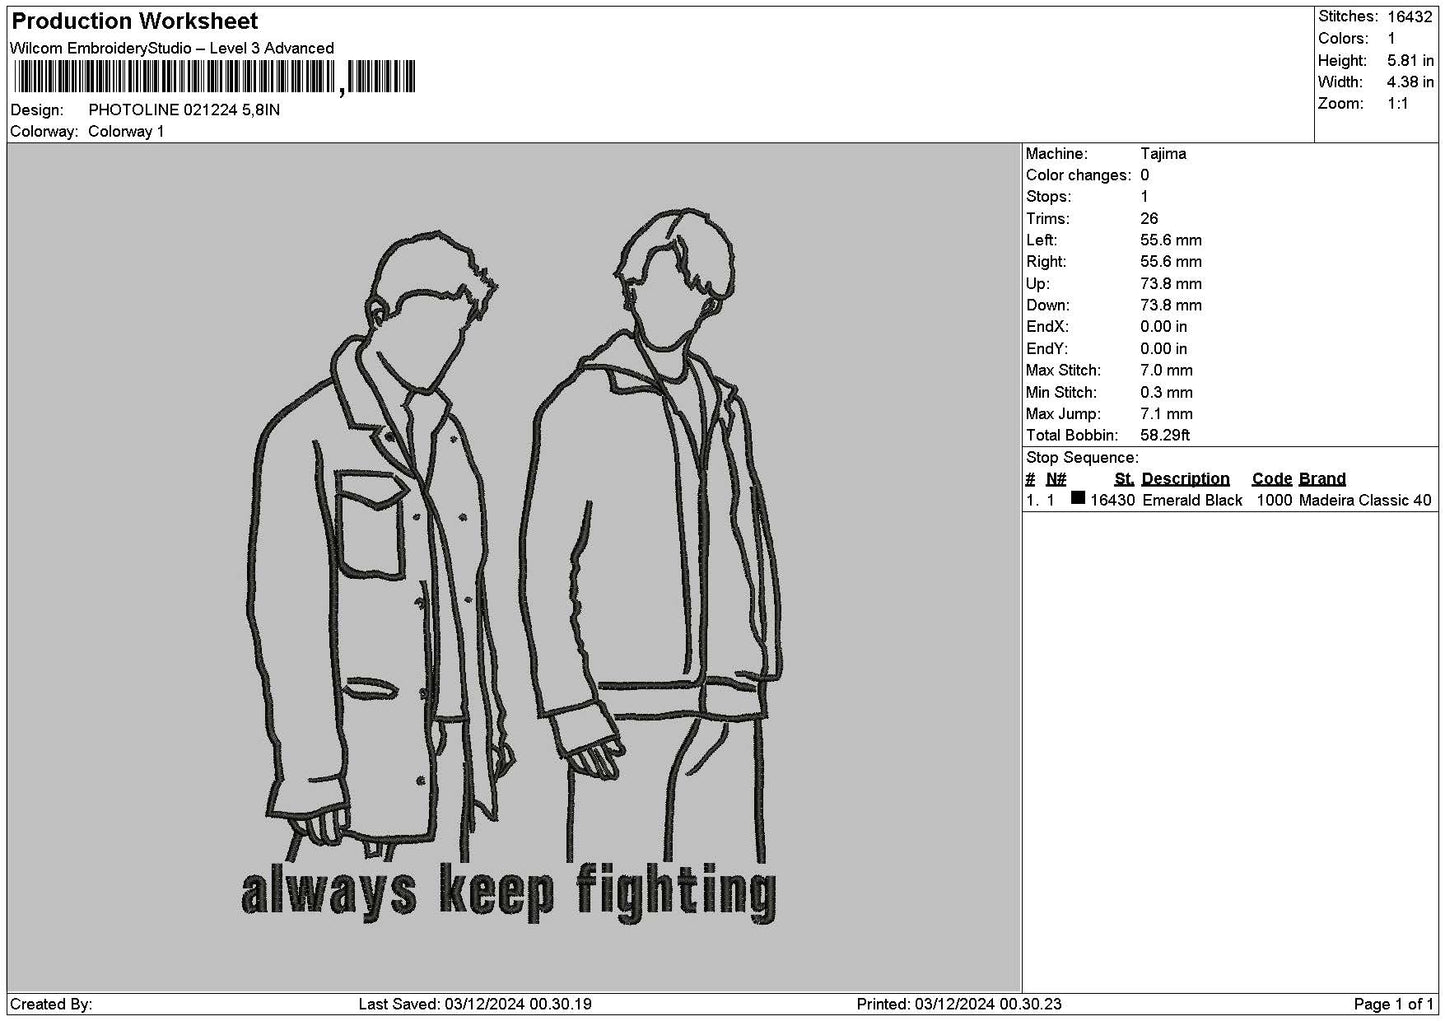This screenshot has width=1445, height=1021.
Task: Click the Brand column header
Action: [x=1322, y=479]
